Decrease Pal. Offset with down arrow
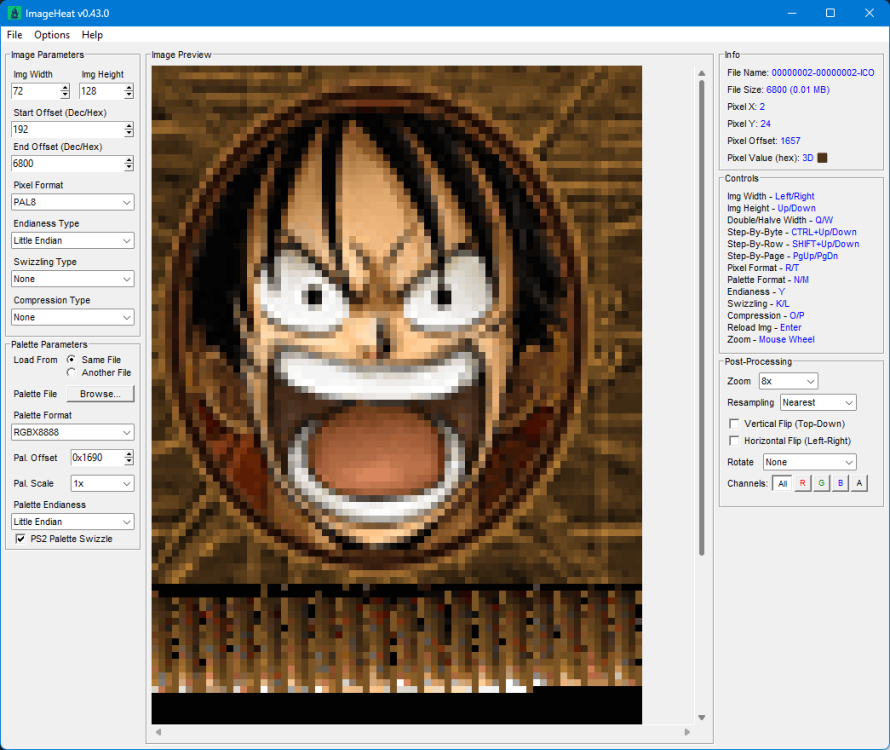 129,461
